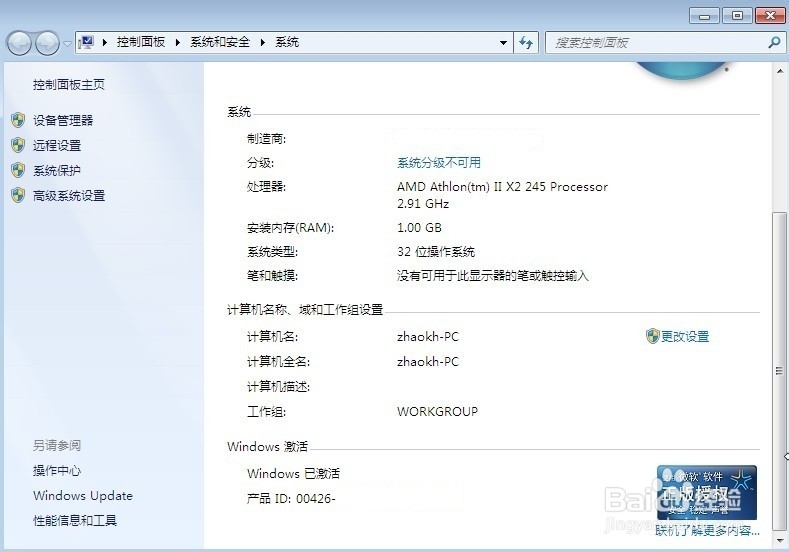
Task: Click shield icon beside 远程设置
Action: (18, 145)
